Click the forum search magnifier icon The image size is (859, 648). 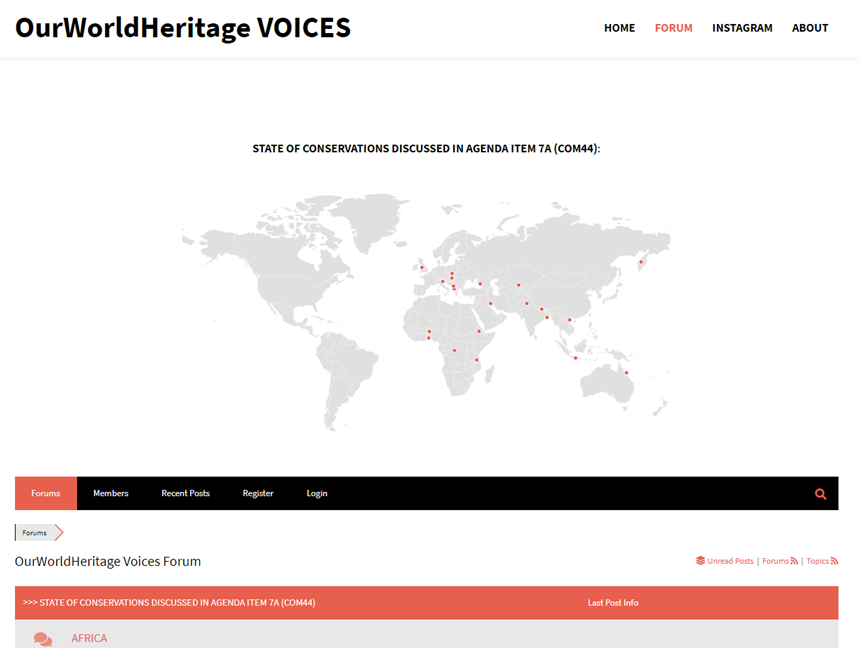(820, 494)
